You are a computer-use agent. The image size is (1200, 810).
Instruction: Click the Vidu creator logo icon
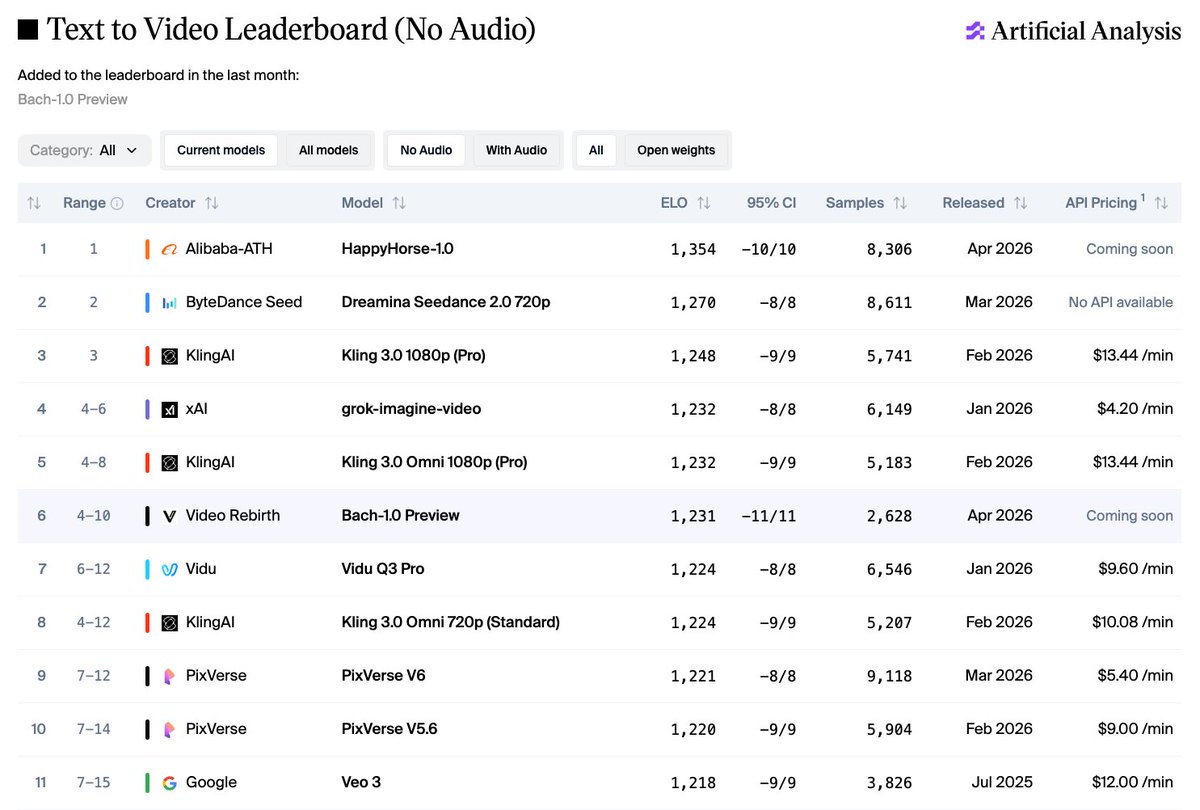pyautogui.click(x=170, y=569)
